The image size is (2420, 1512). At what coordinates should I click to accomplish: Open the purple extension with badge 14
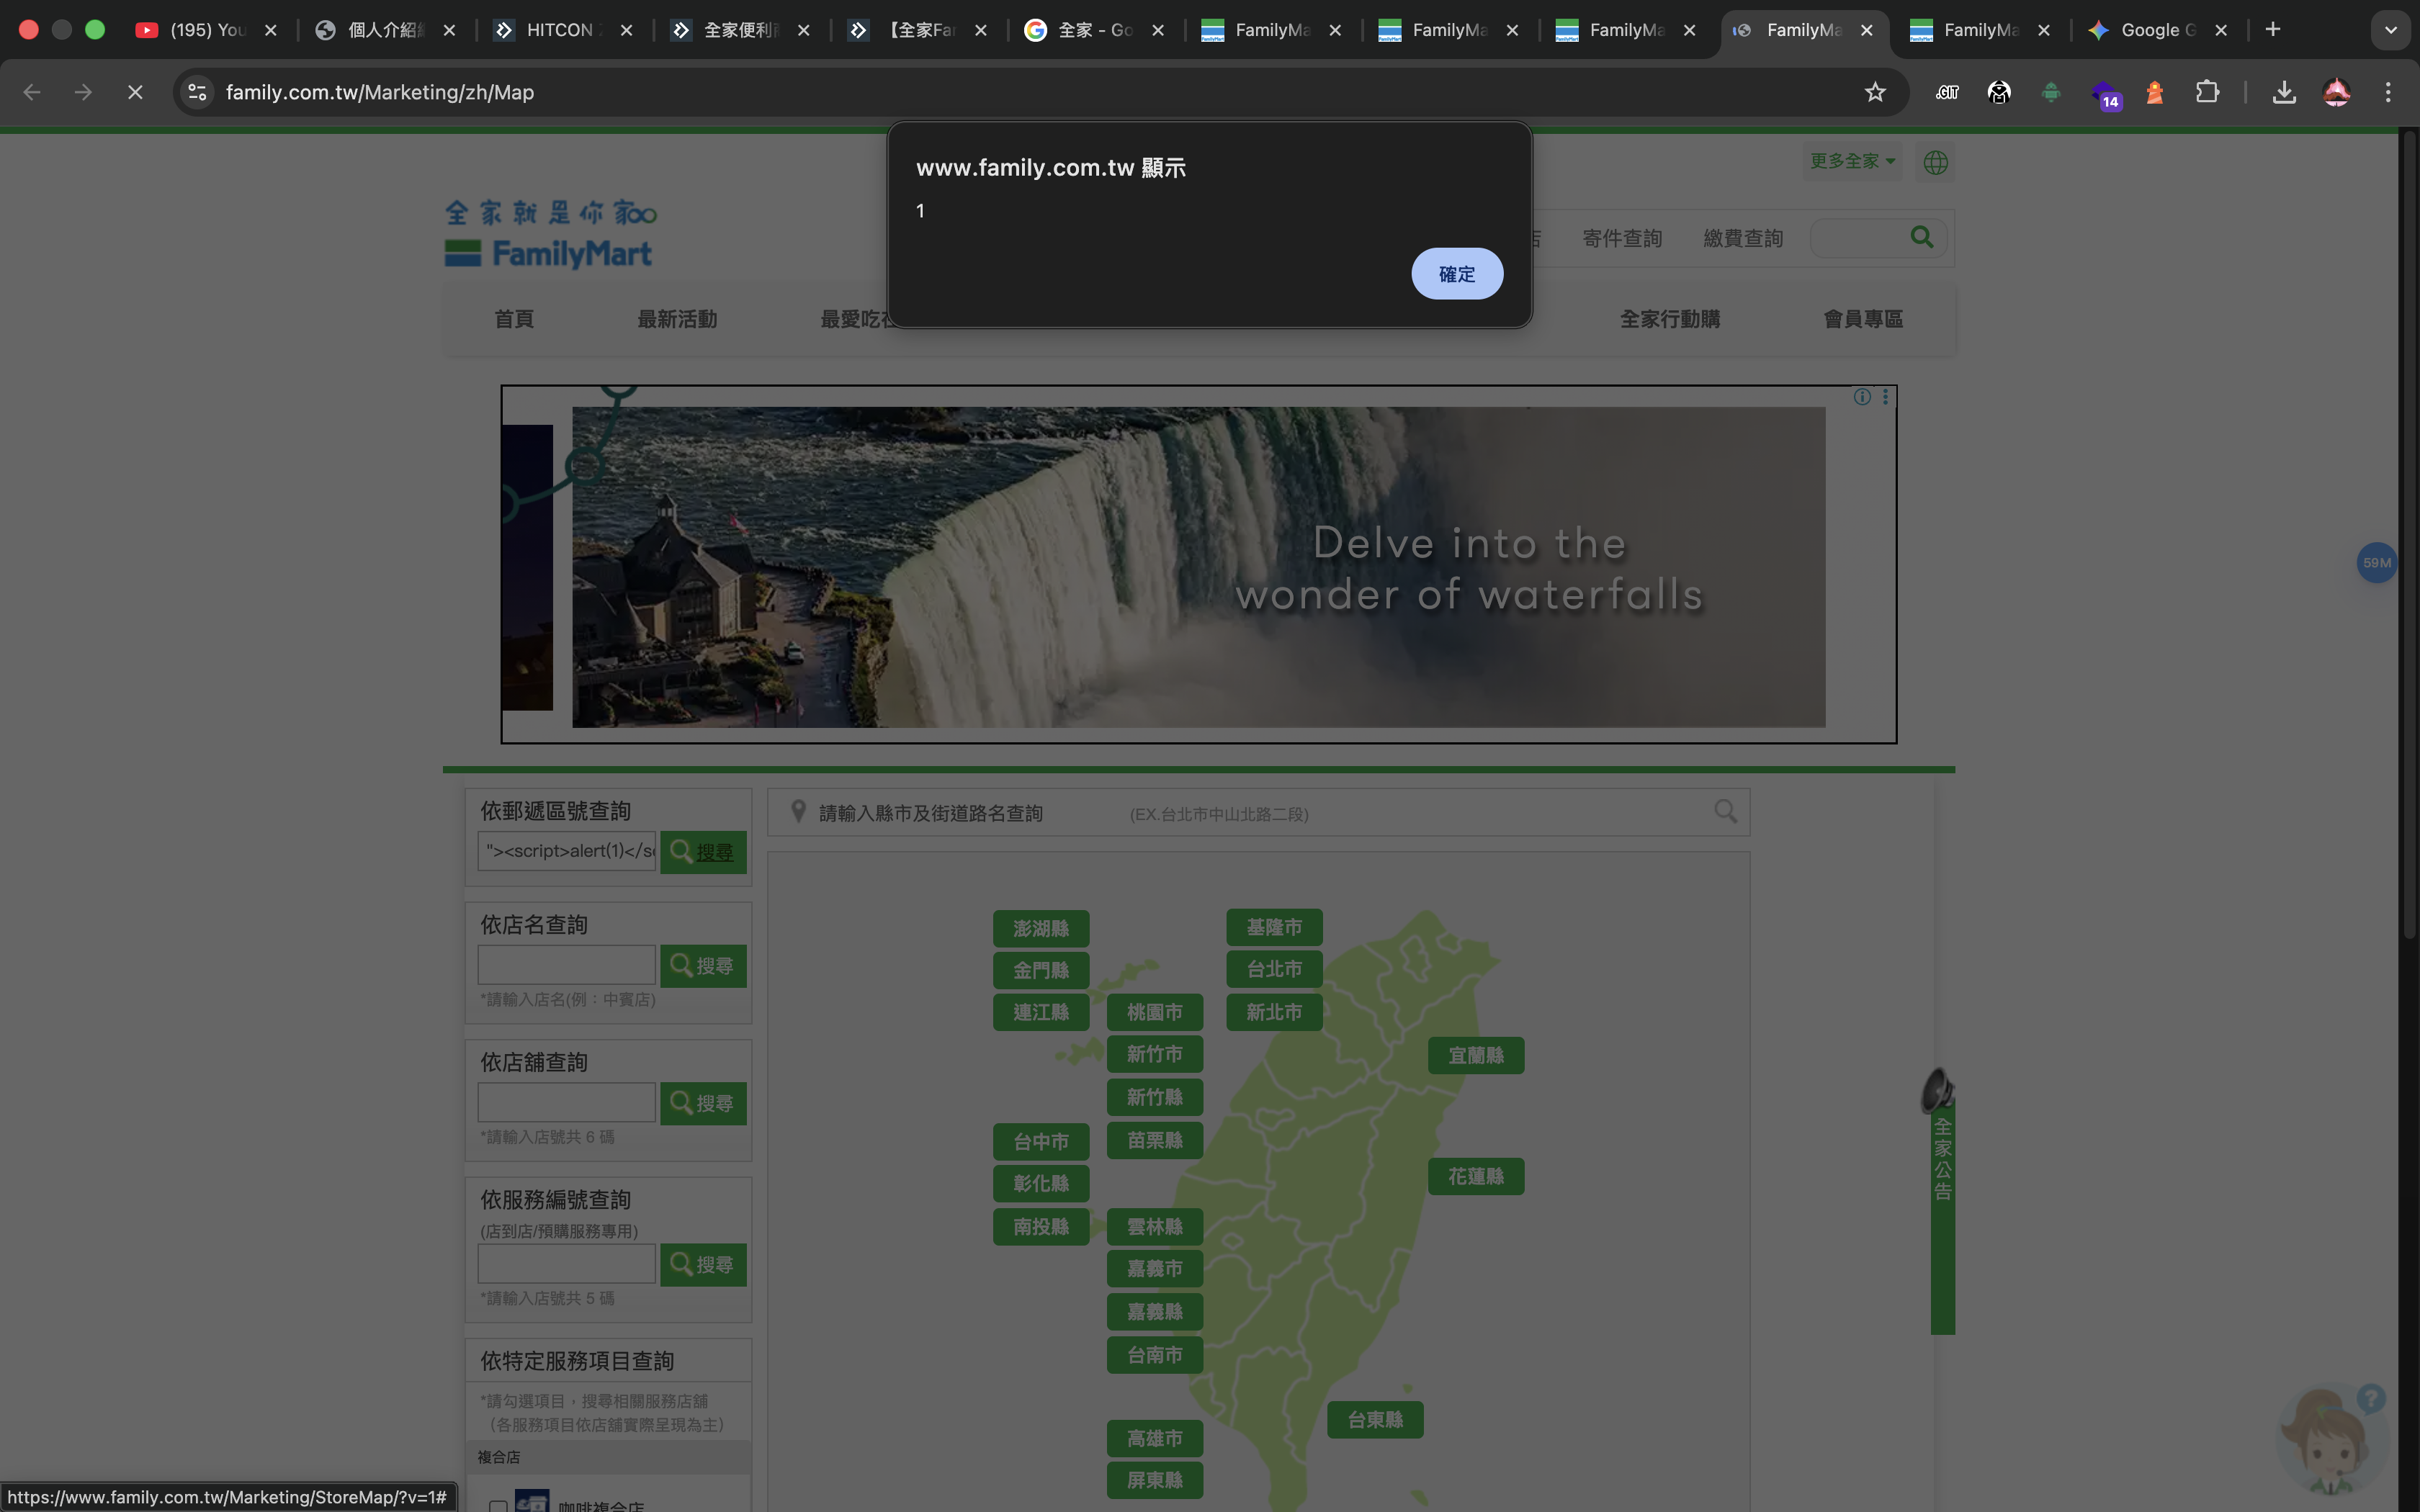(2104, 94)
